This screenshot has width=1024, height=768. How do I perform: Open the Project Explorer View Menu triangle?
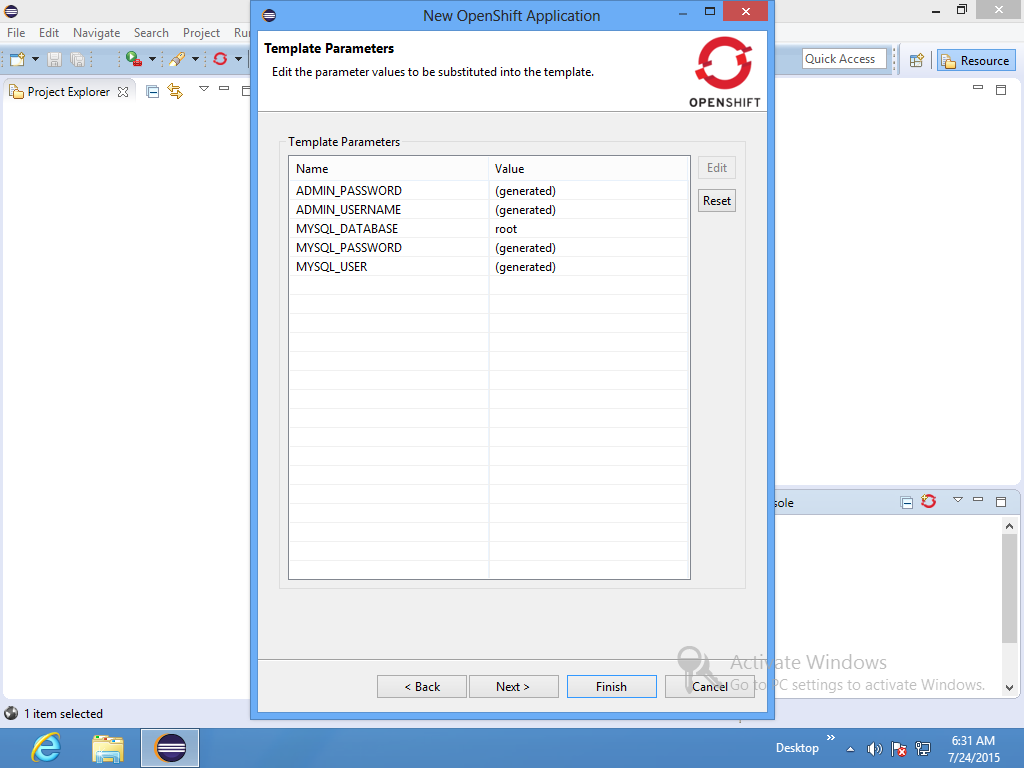[x=204, y=89]
